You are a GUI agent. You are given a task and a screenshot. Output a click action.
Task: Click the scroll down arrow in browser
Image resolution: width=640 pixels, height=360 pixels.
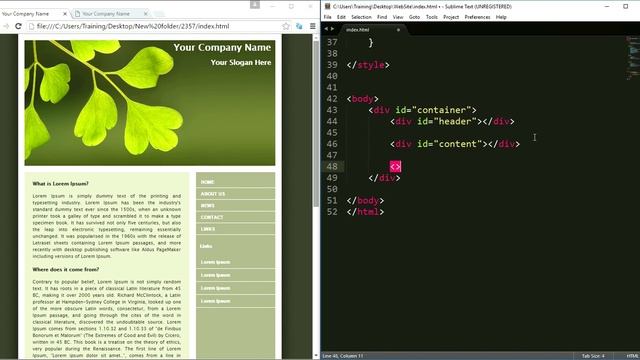coord(316,356)
